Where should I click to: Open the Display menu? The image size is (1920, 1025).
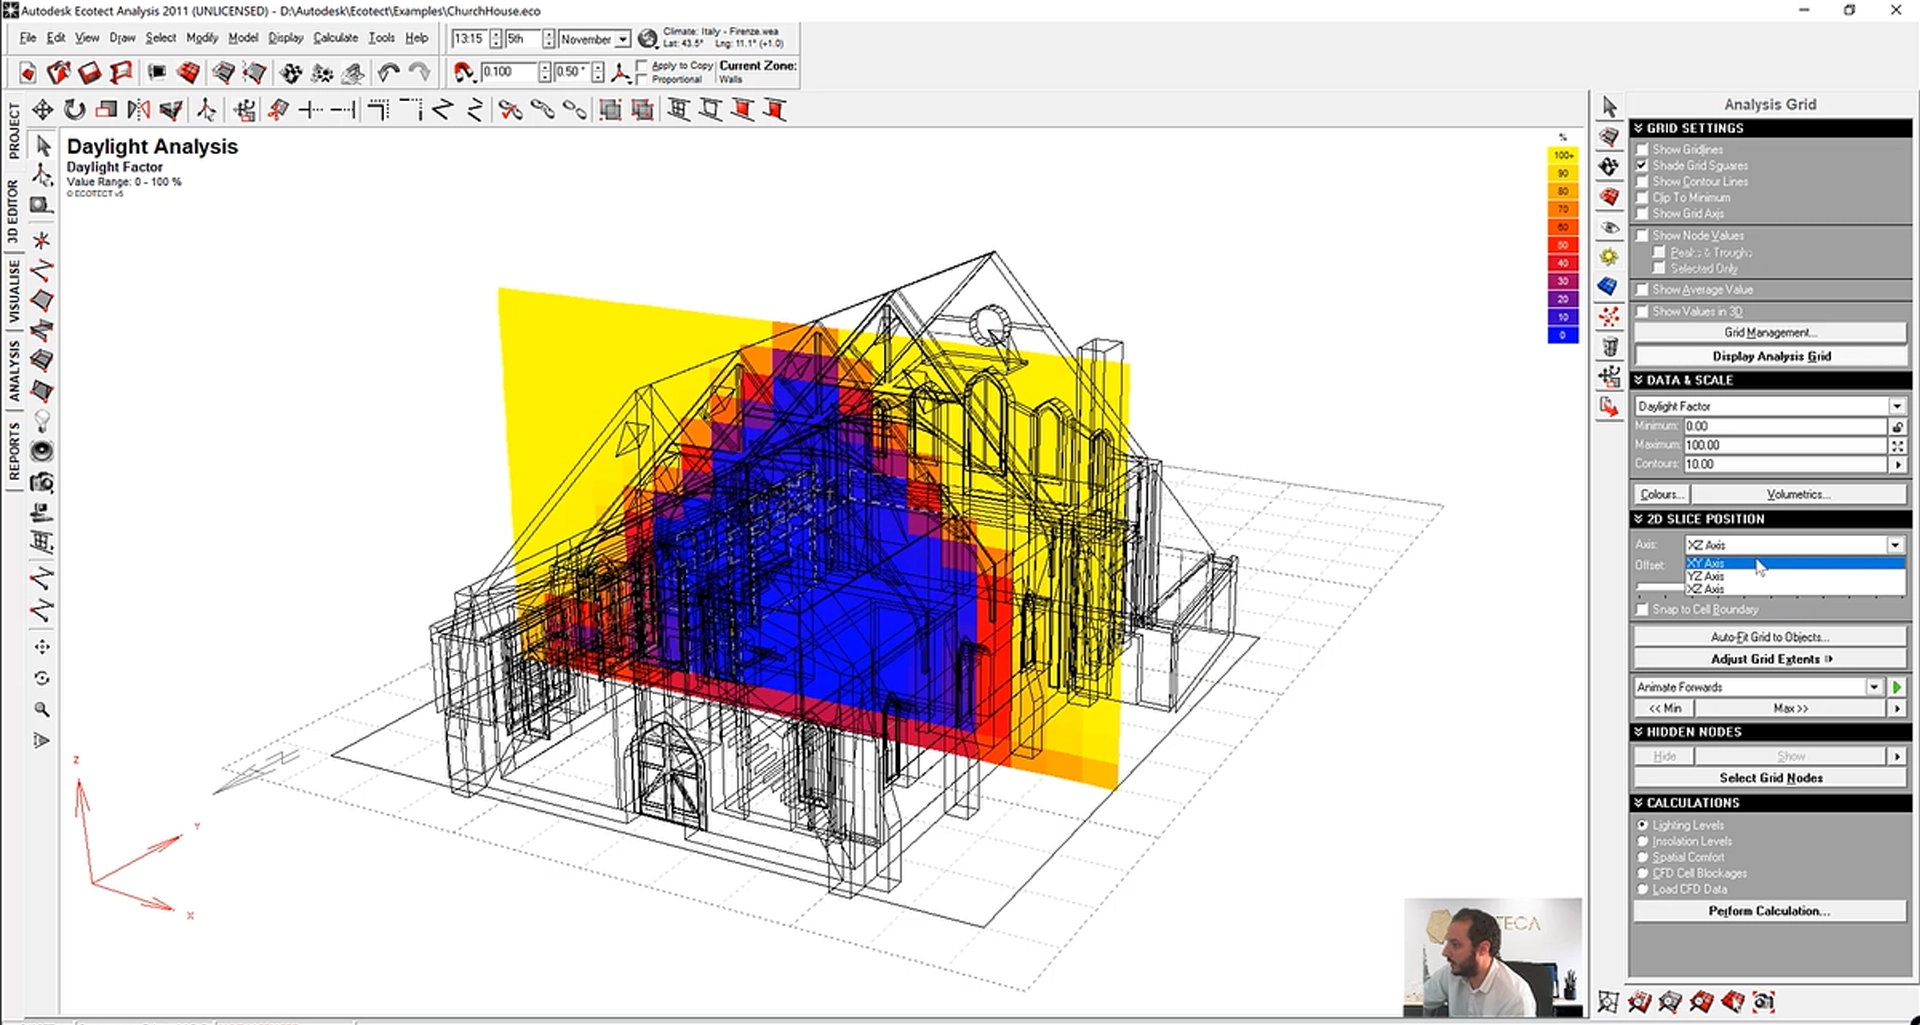(285, 38)
